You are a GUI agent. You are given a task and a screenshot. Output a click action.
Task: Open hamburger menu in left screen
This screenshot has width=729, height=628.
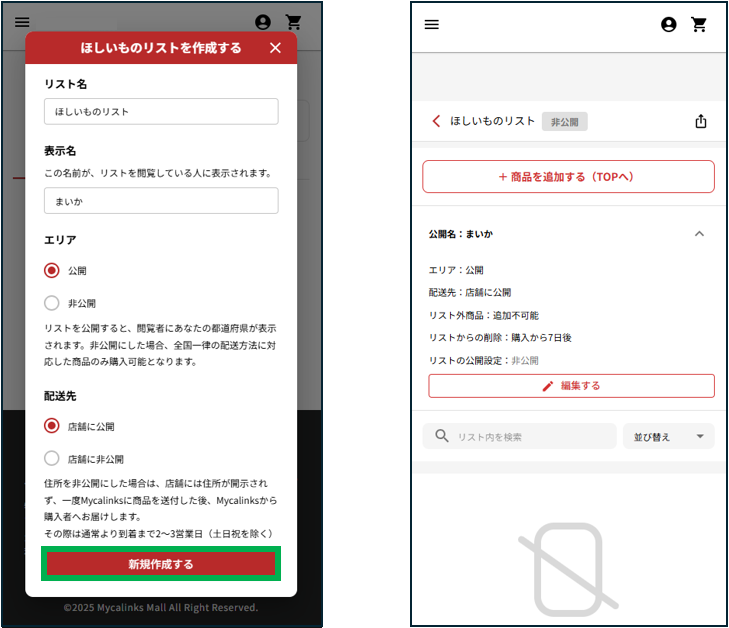click(x=22, y=22)
